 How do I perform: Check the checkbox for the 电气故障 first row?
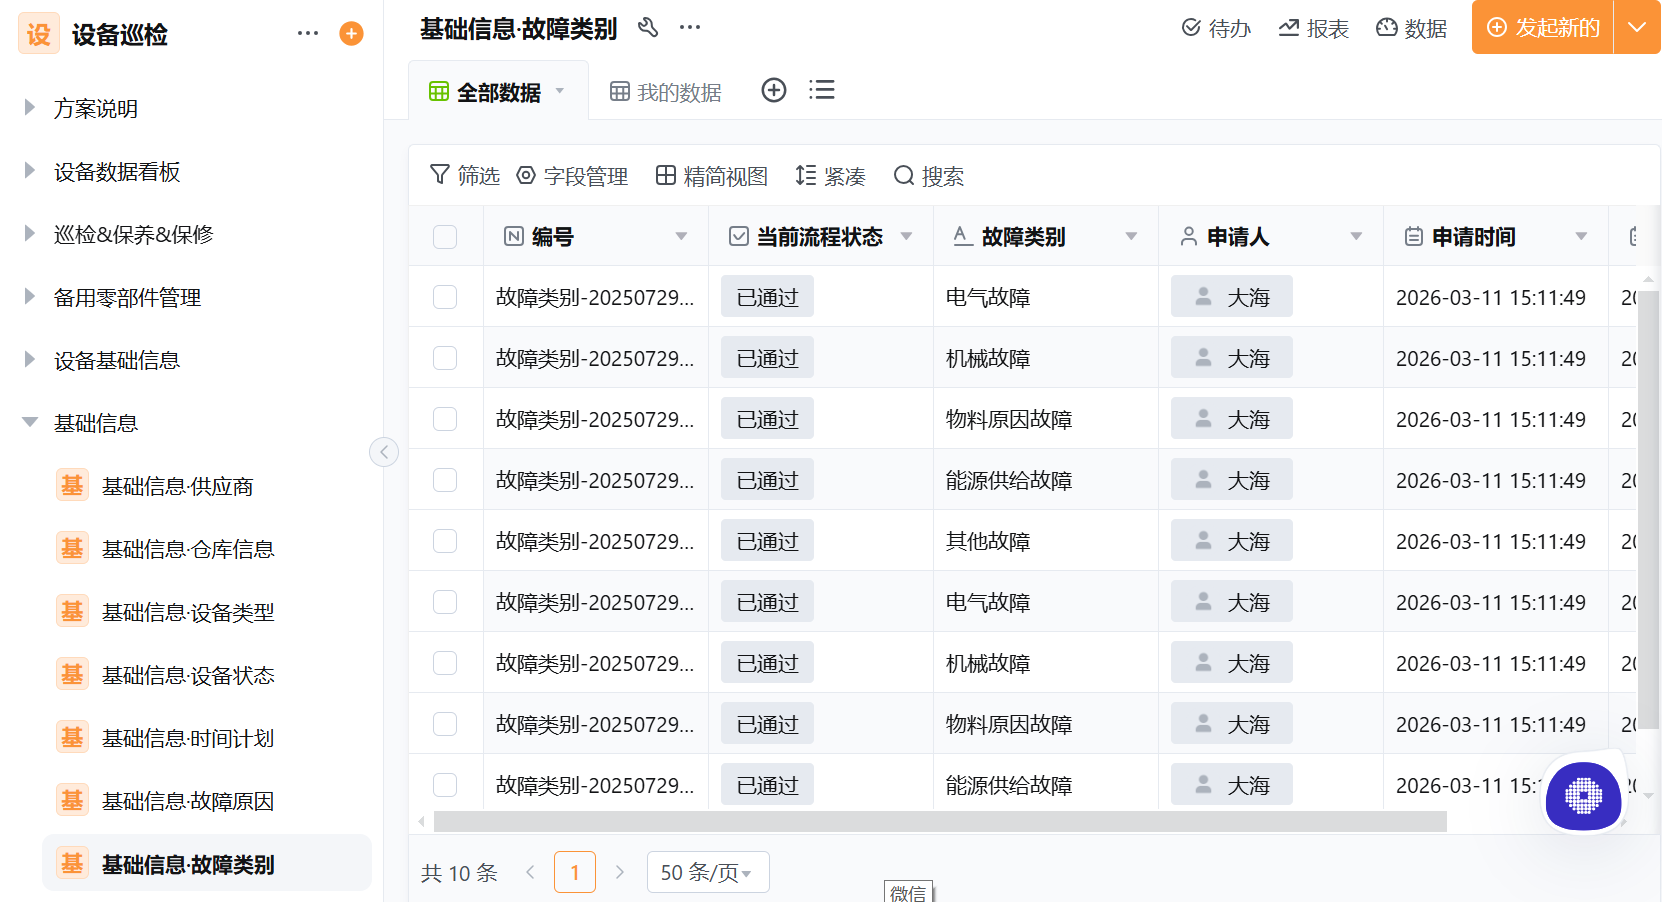point(445,296)
